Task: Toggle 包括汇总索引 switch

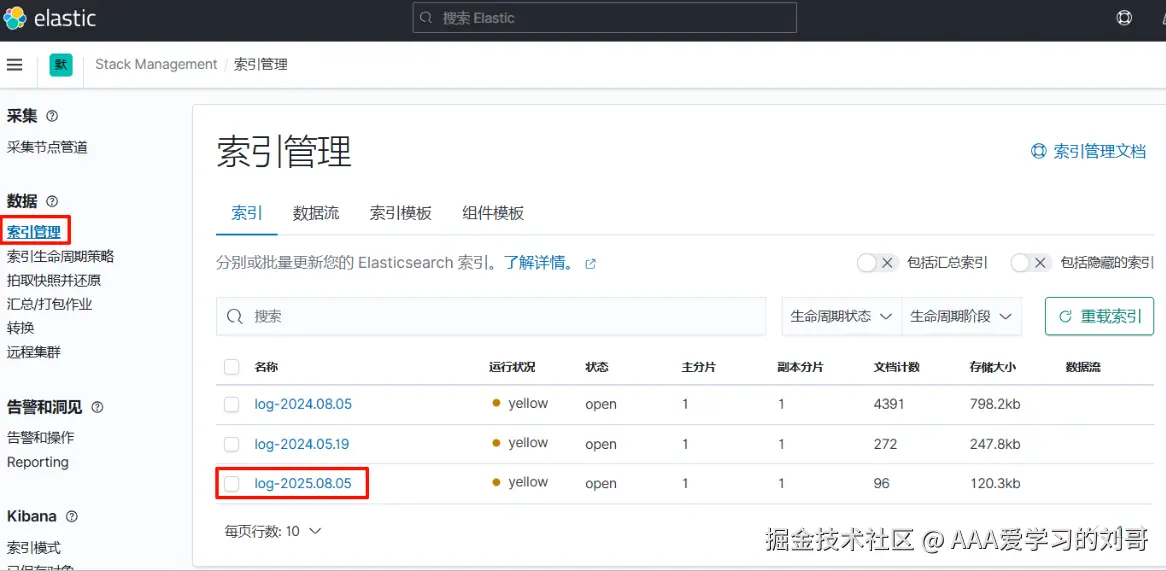Action: pos(878,262)
